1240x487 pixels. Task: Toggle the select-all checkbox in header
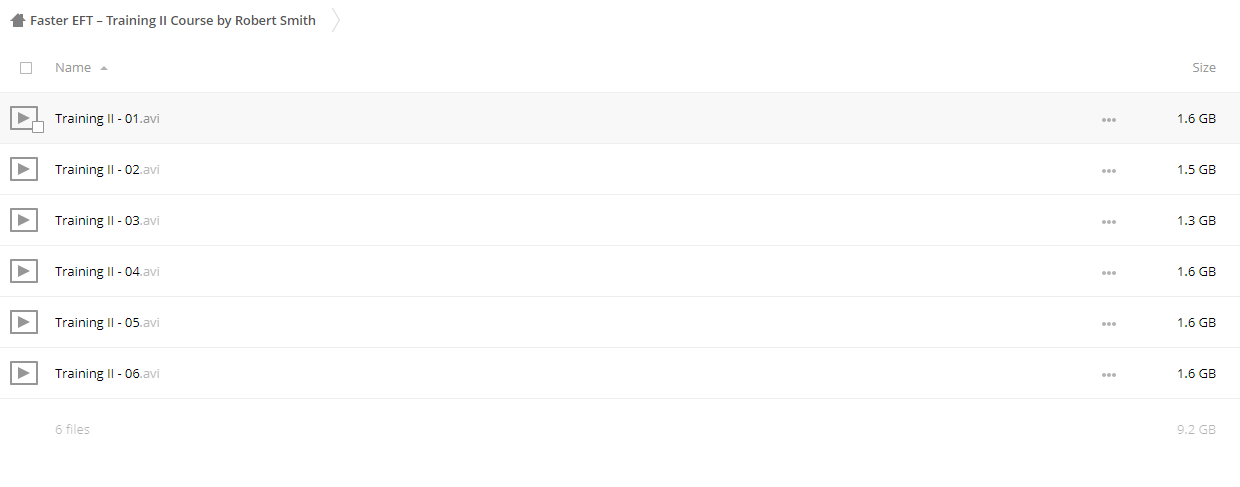click(26, 68)
